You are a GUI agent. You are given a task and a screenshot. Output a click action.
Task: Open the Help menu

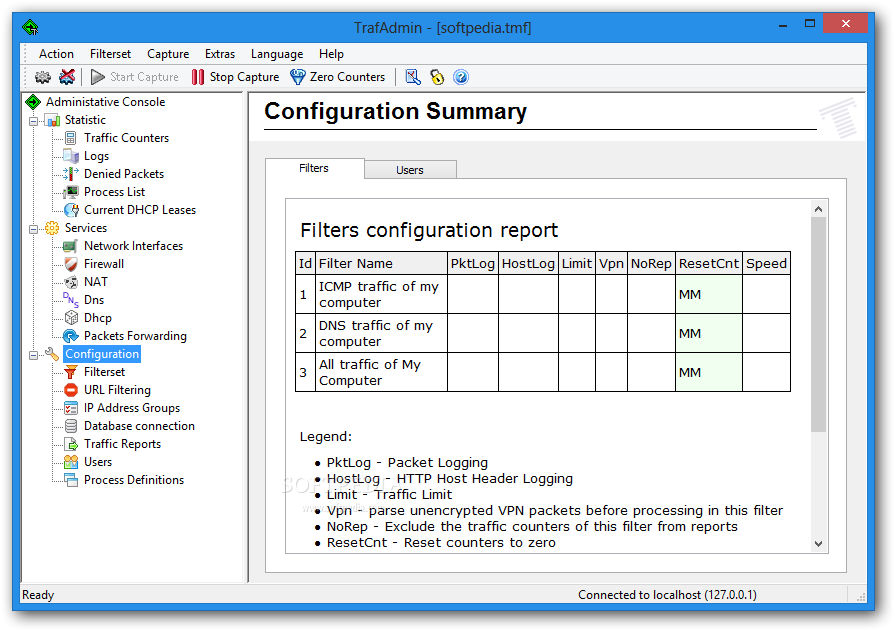tap(331, 54)
